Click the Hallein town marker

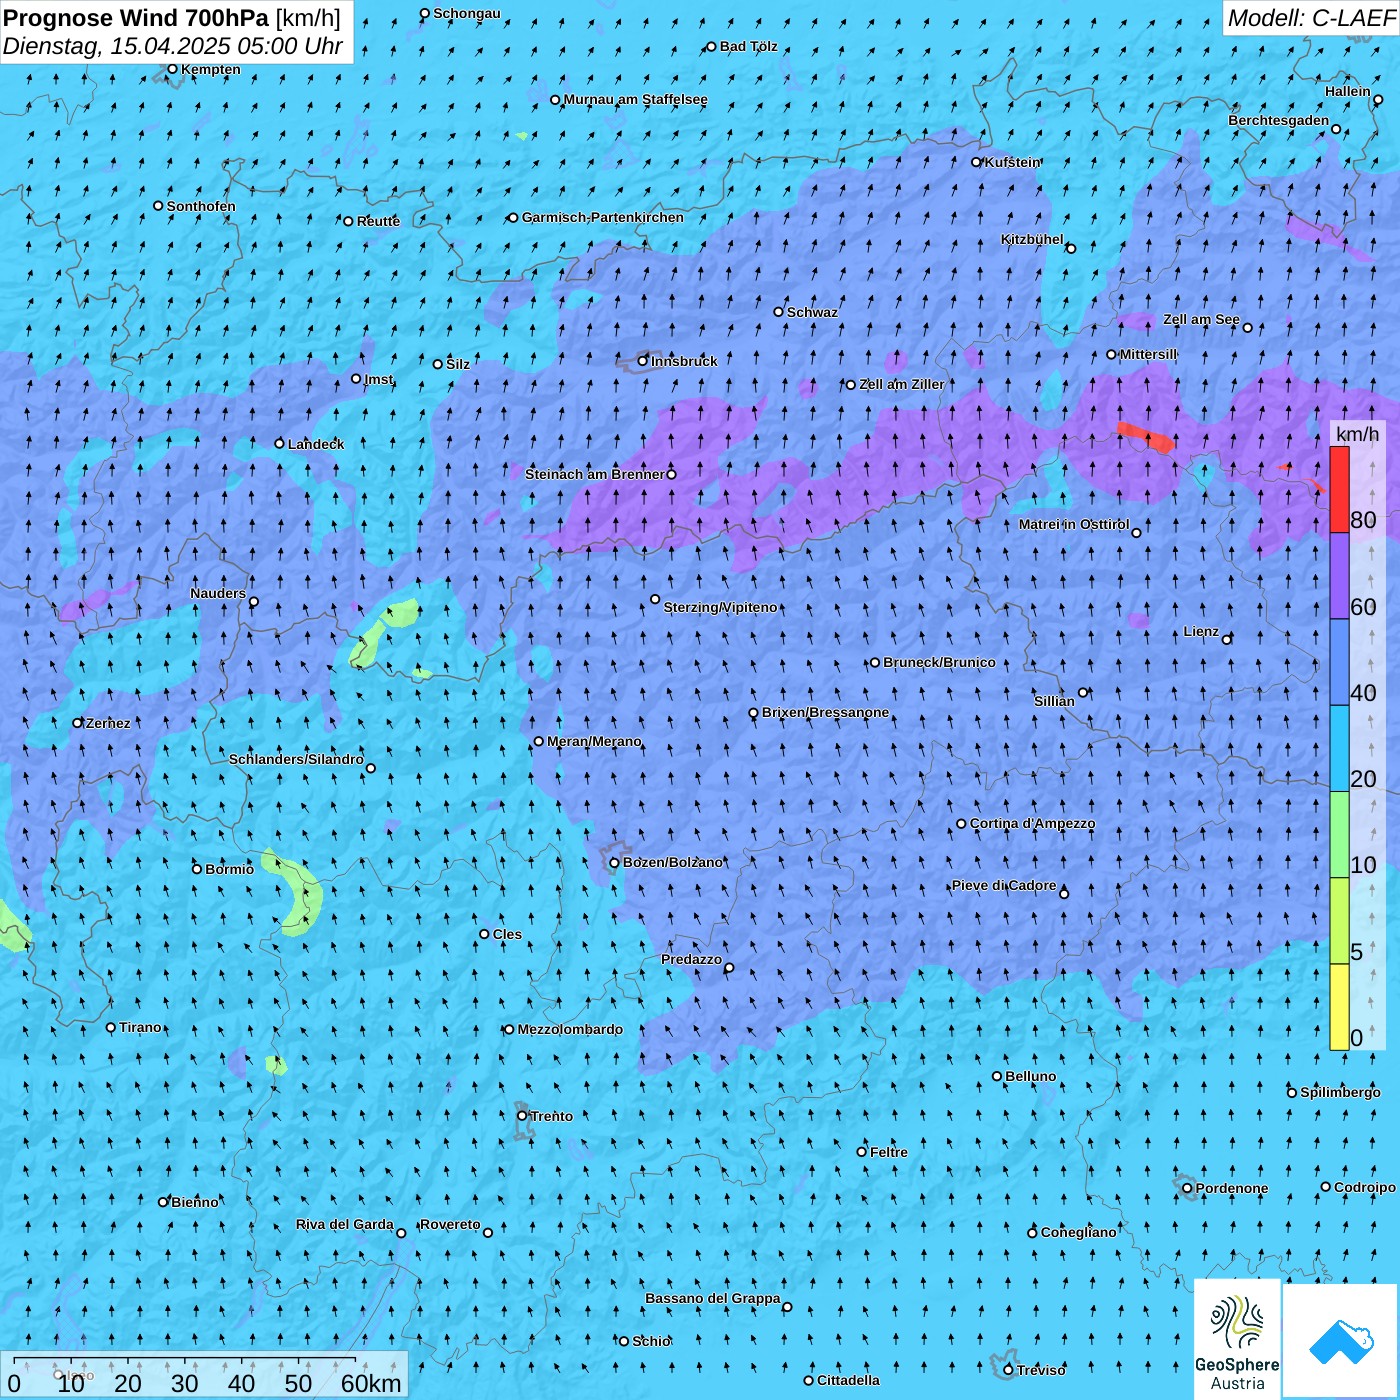pyautogui.click(x=1378, y=100)
